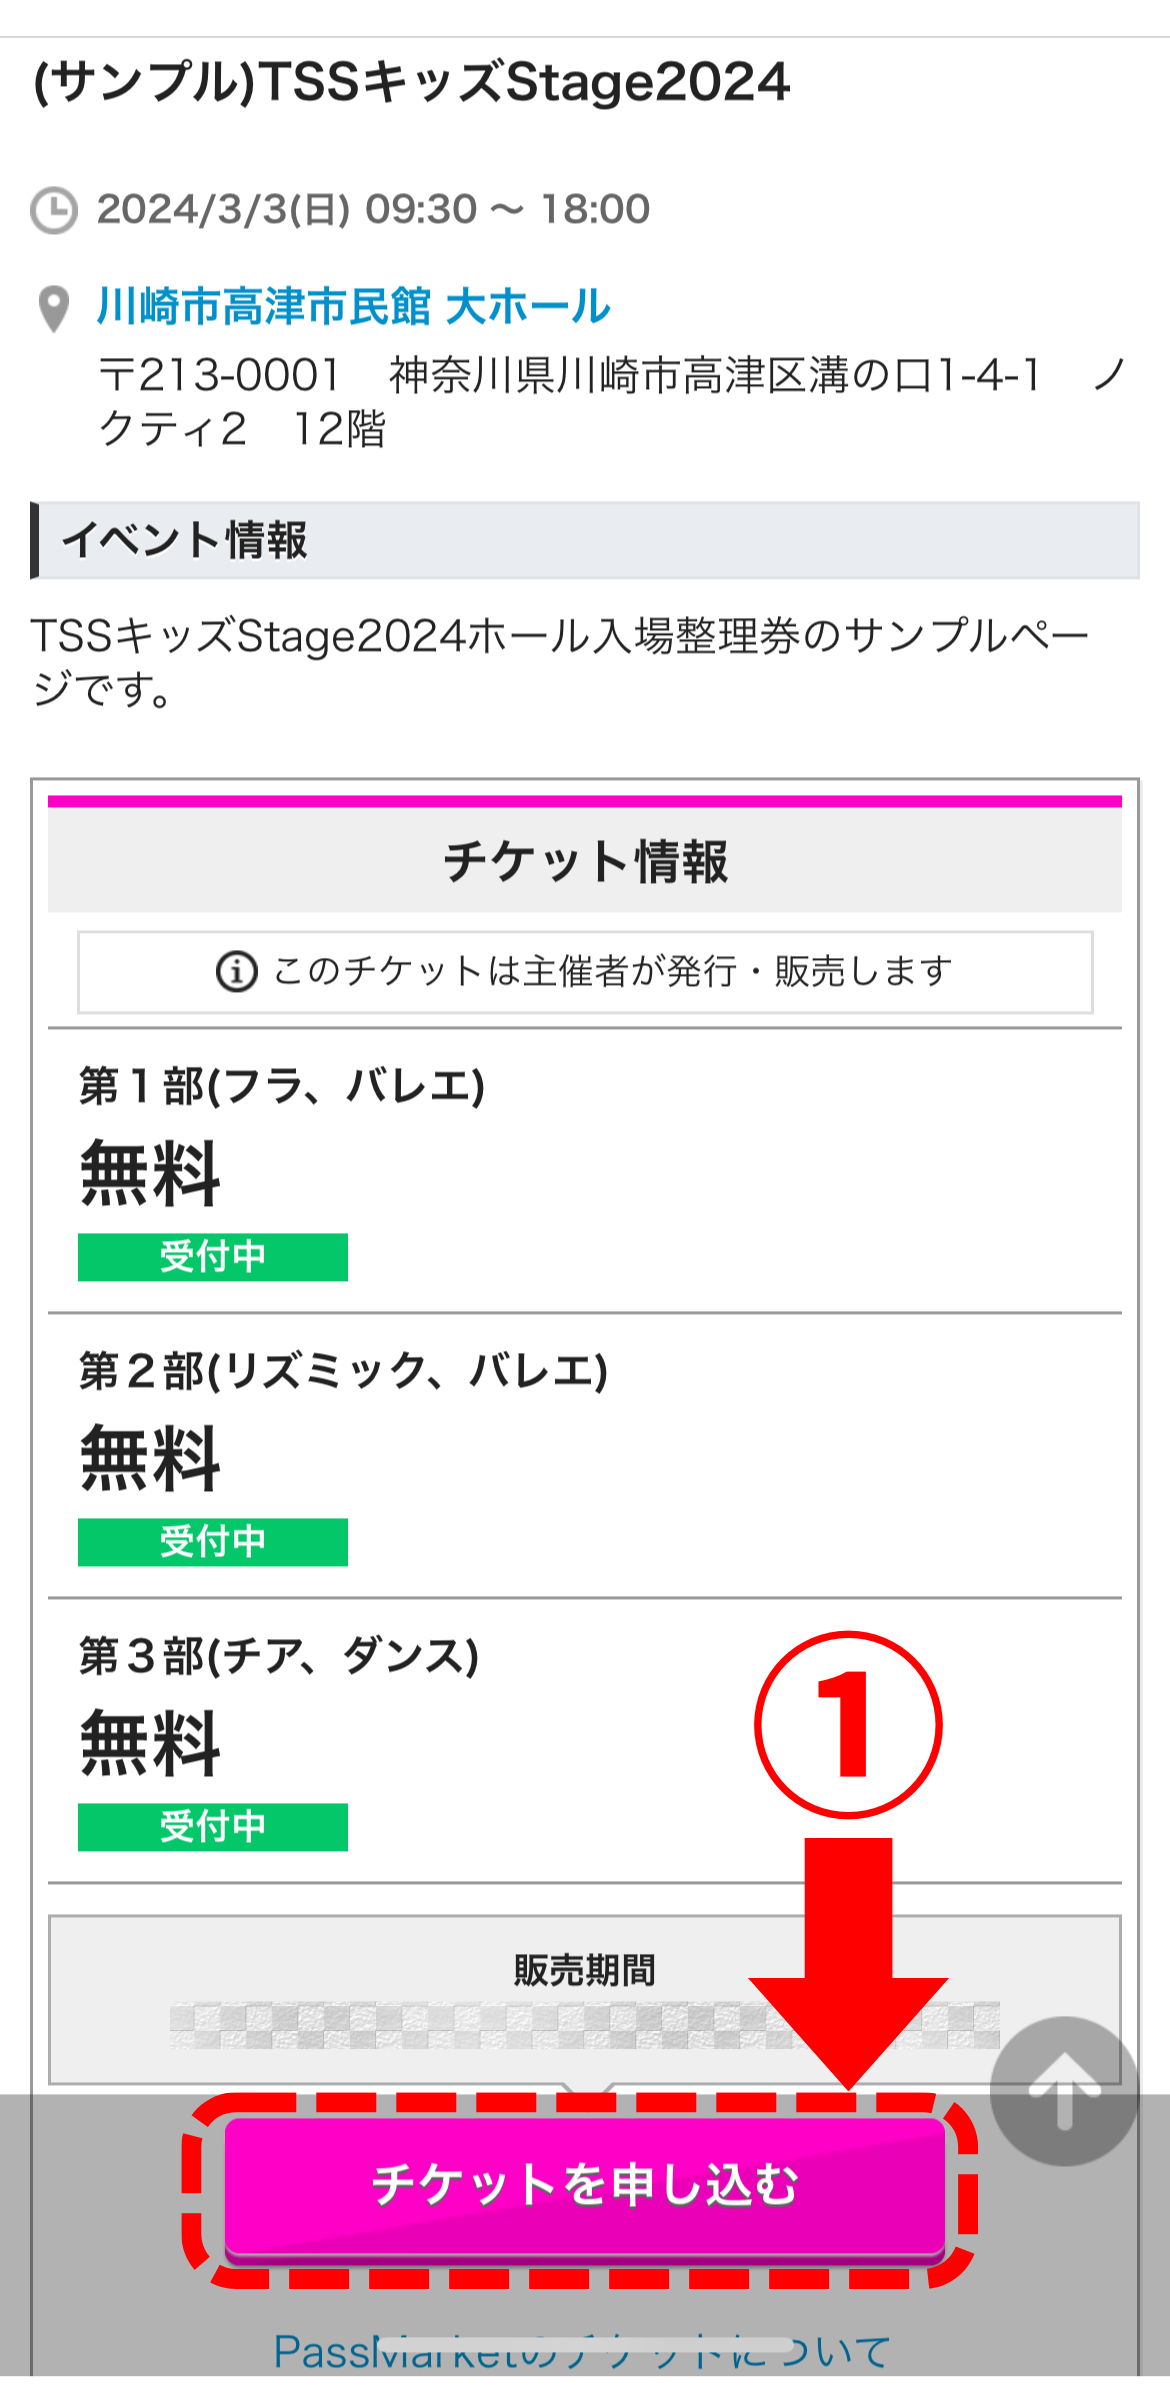The image size is (1170, 2400).
Task: Click the red circled number 1 annotation
Action: point(848,1724)
